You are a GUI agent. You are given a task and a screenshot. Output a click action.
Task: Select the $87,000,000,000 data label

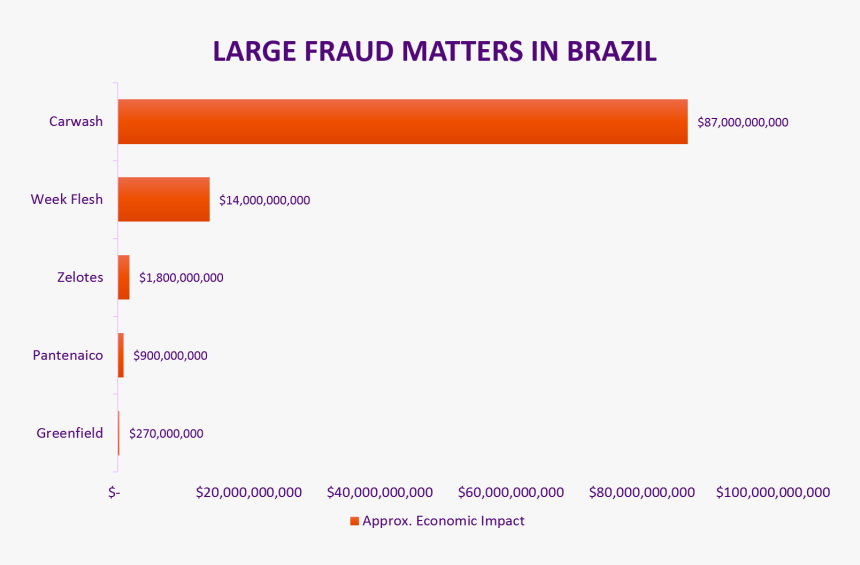click(743, 123)
